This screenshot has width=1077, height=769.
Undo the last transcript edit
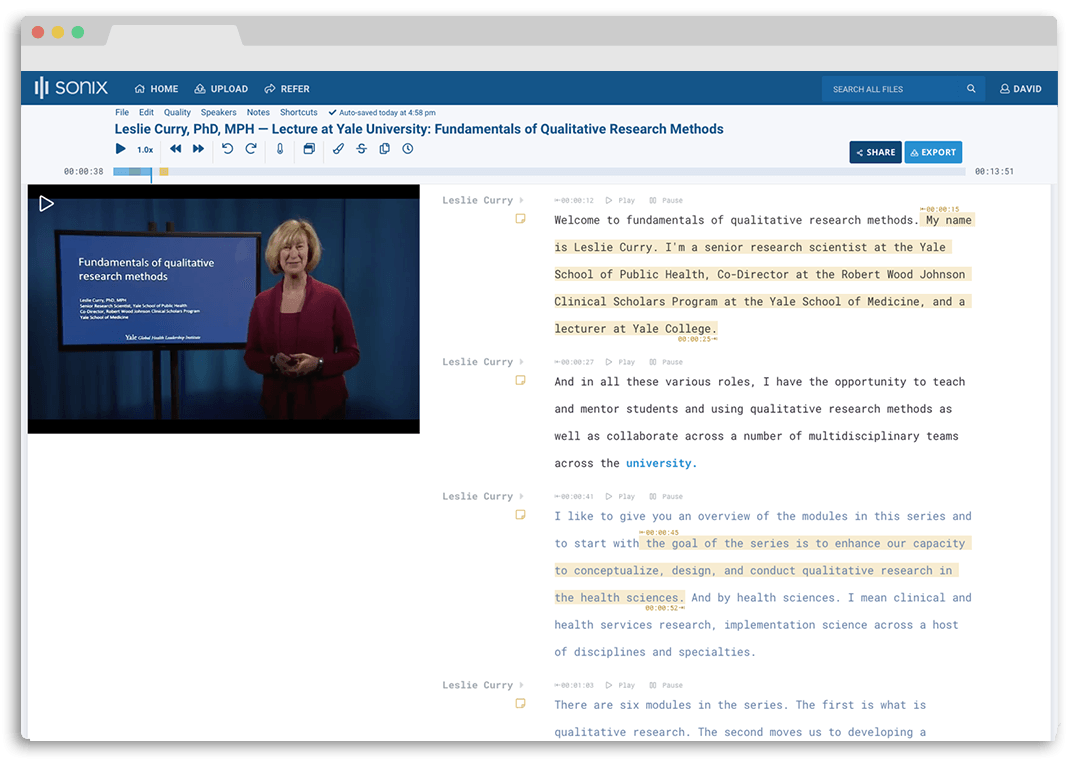tap(227, 148)
